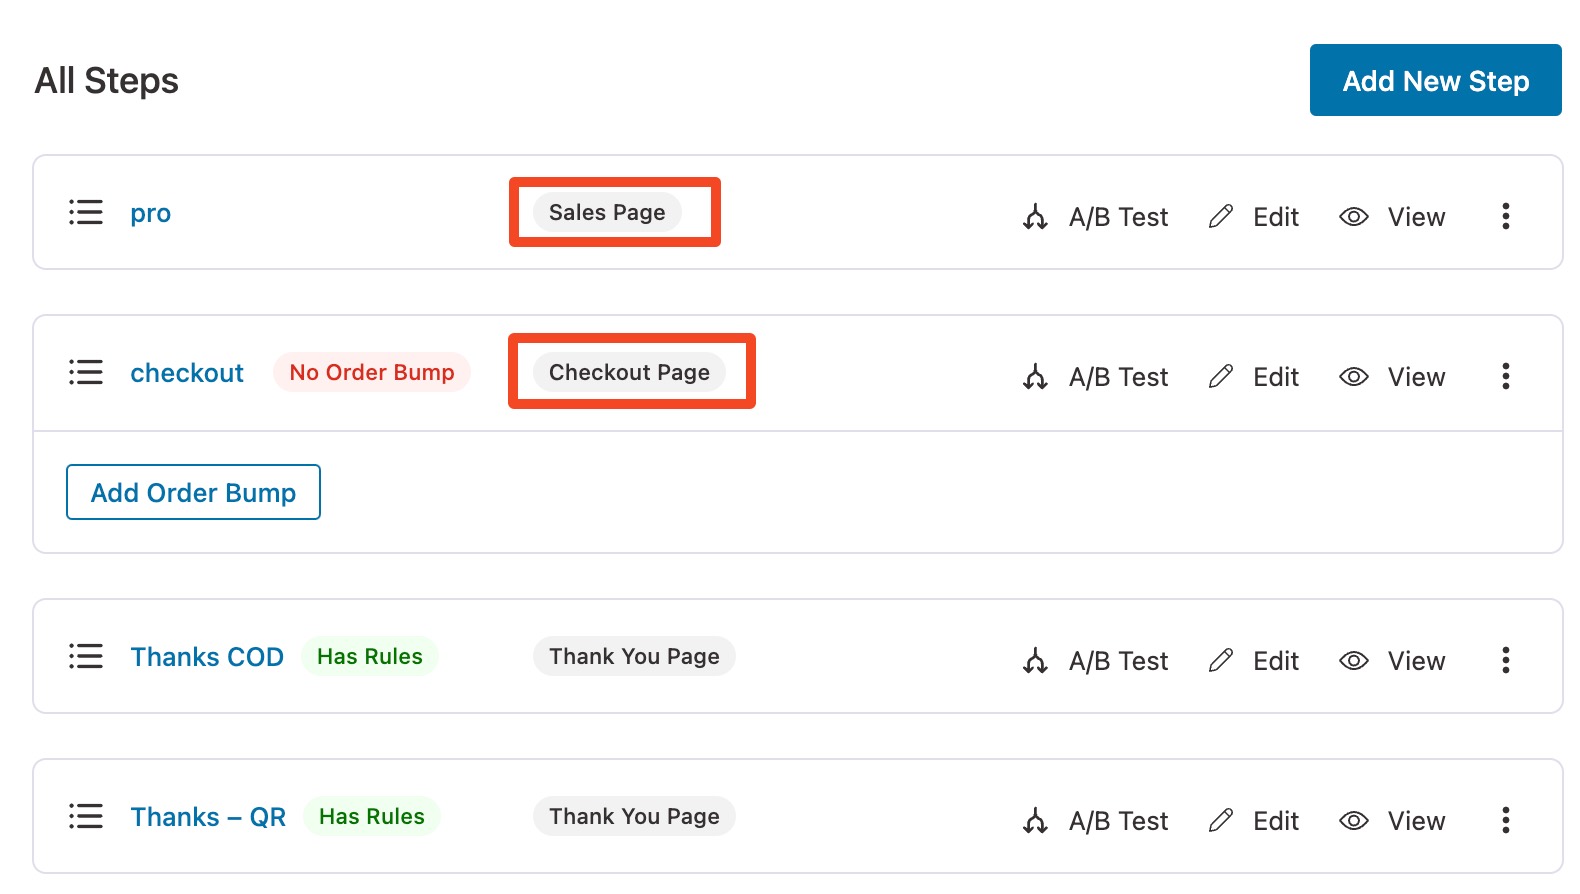Click the drag handle beside Thanks – QR
Viewport: 1580px width, 894px height.
(86, 816)
